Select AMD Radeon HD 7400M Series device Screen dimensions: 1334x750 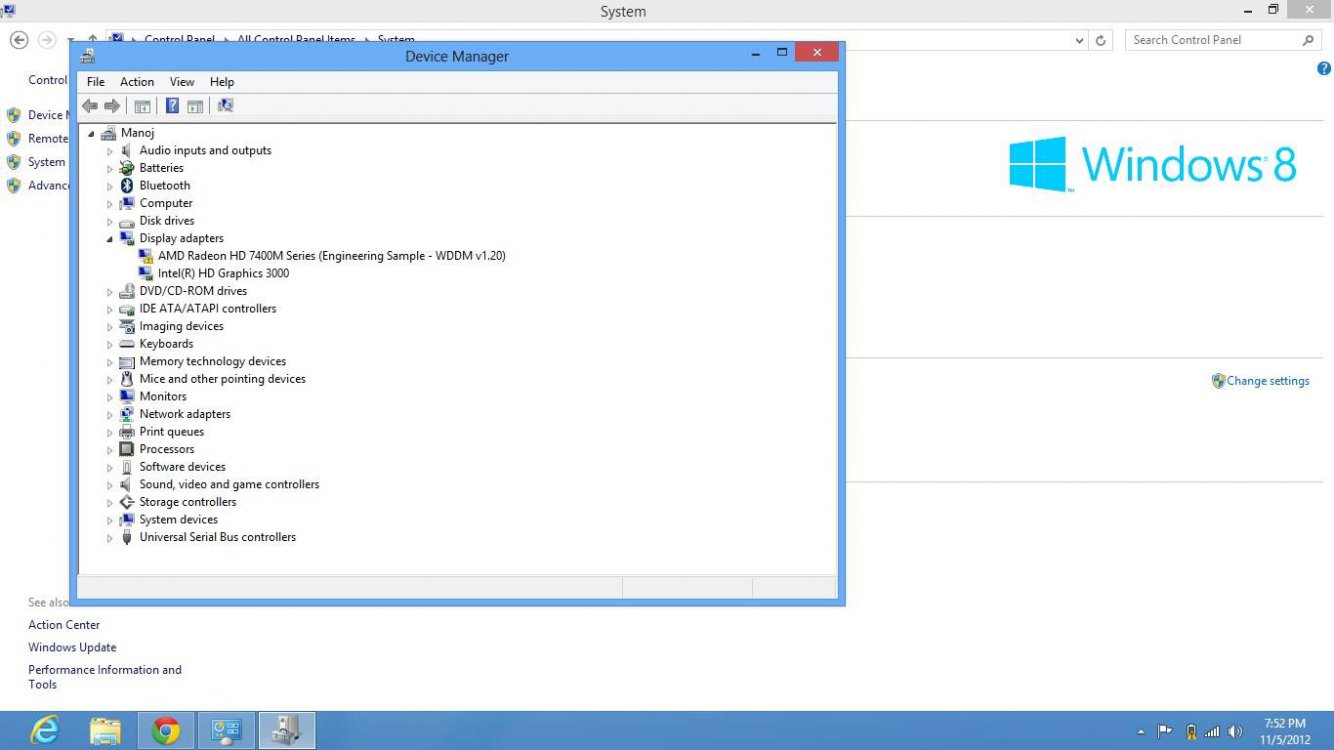pyautogui.click(x=332, y=256)
